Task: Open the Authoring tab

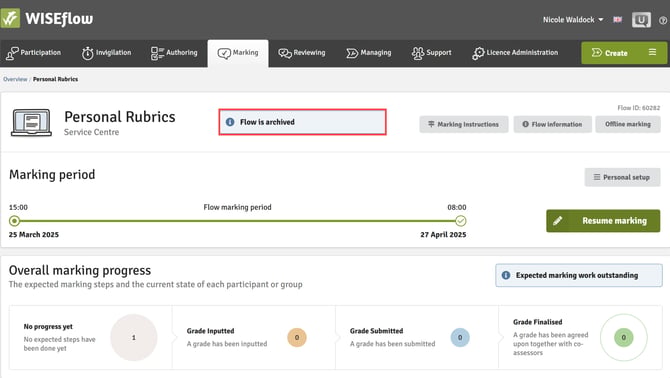Action: [x=174, y=53]
